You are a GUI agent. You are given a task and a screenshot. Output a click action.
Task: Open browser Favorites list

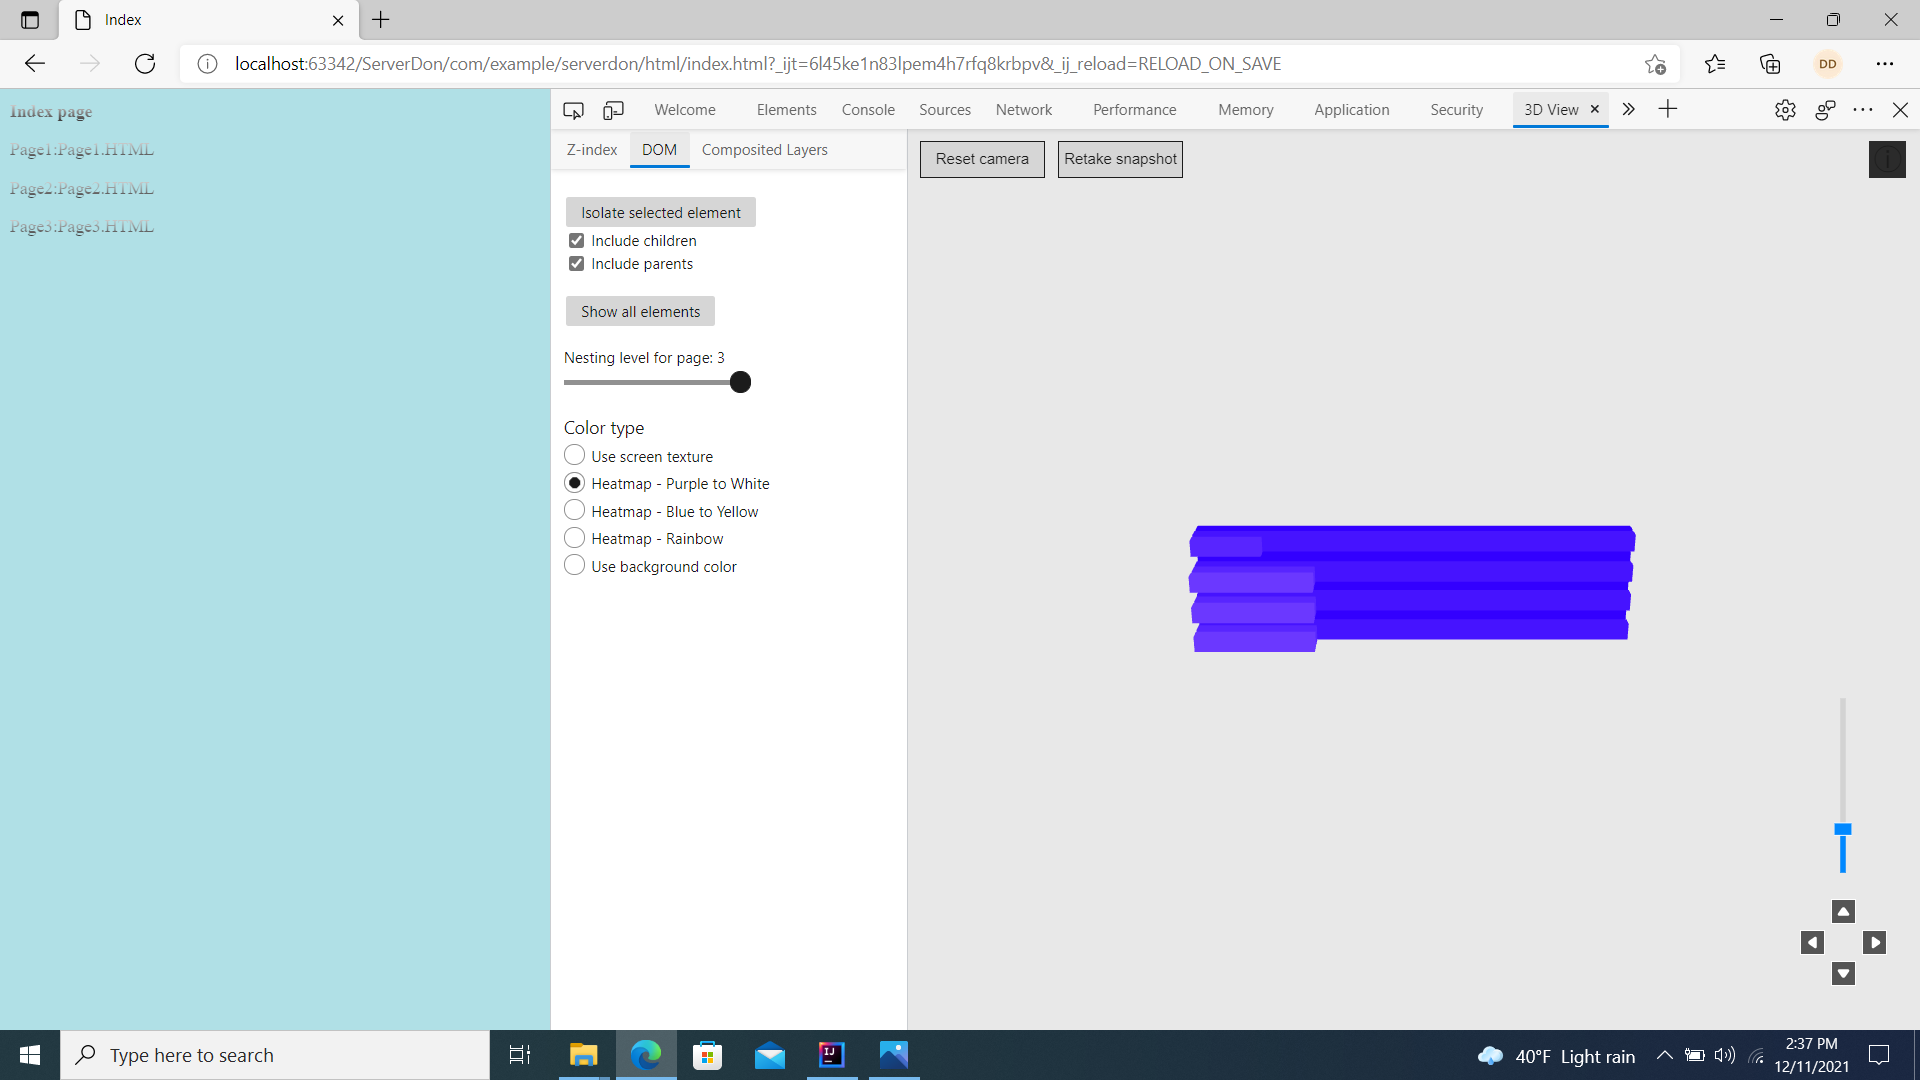click(x=1715, y=64)
